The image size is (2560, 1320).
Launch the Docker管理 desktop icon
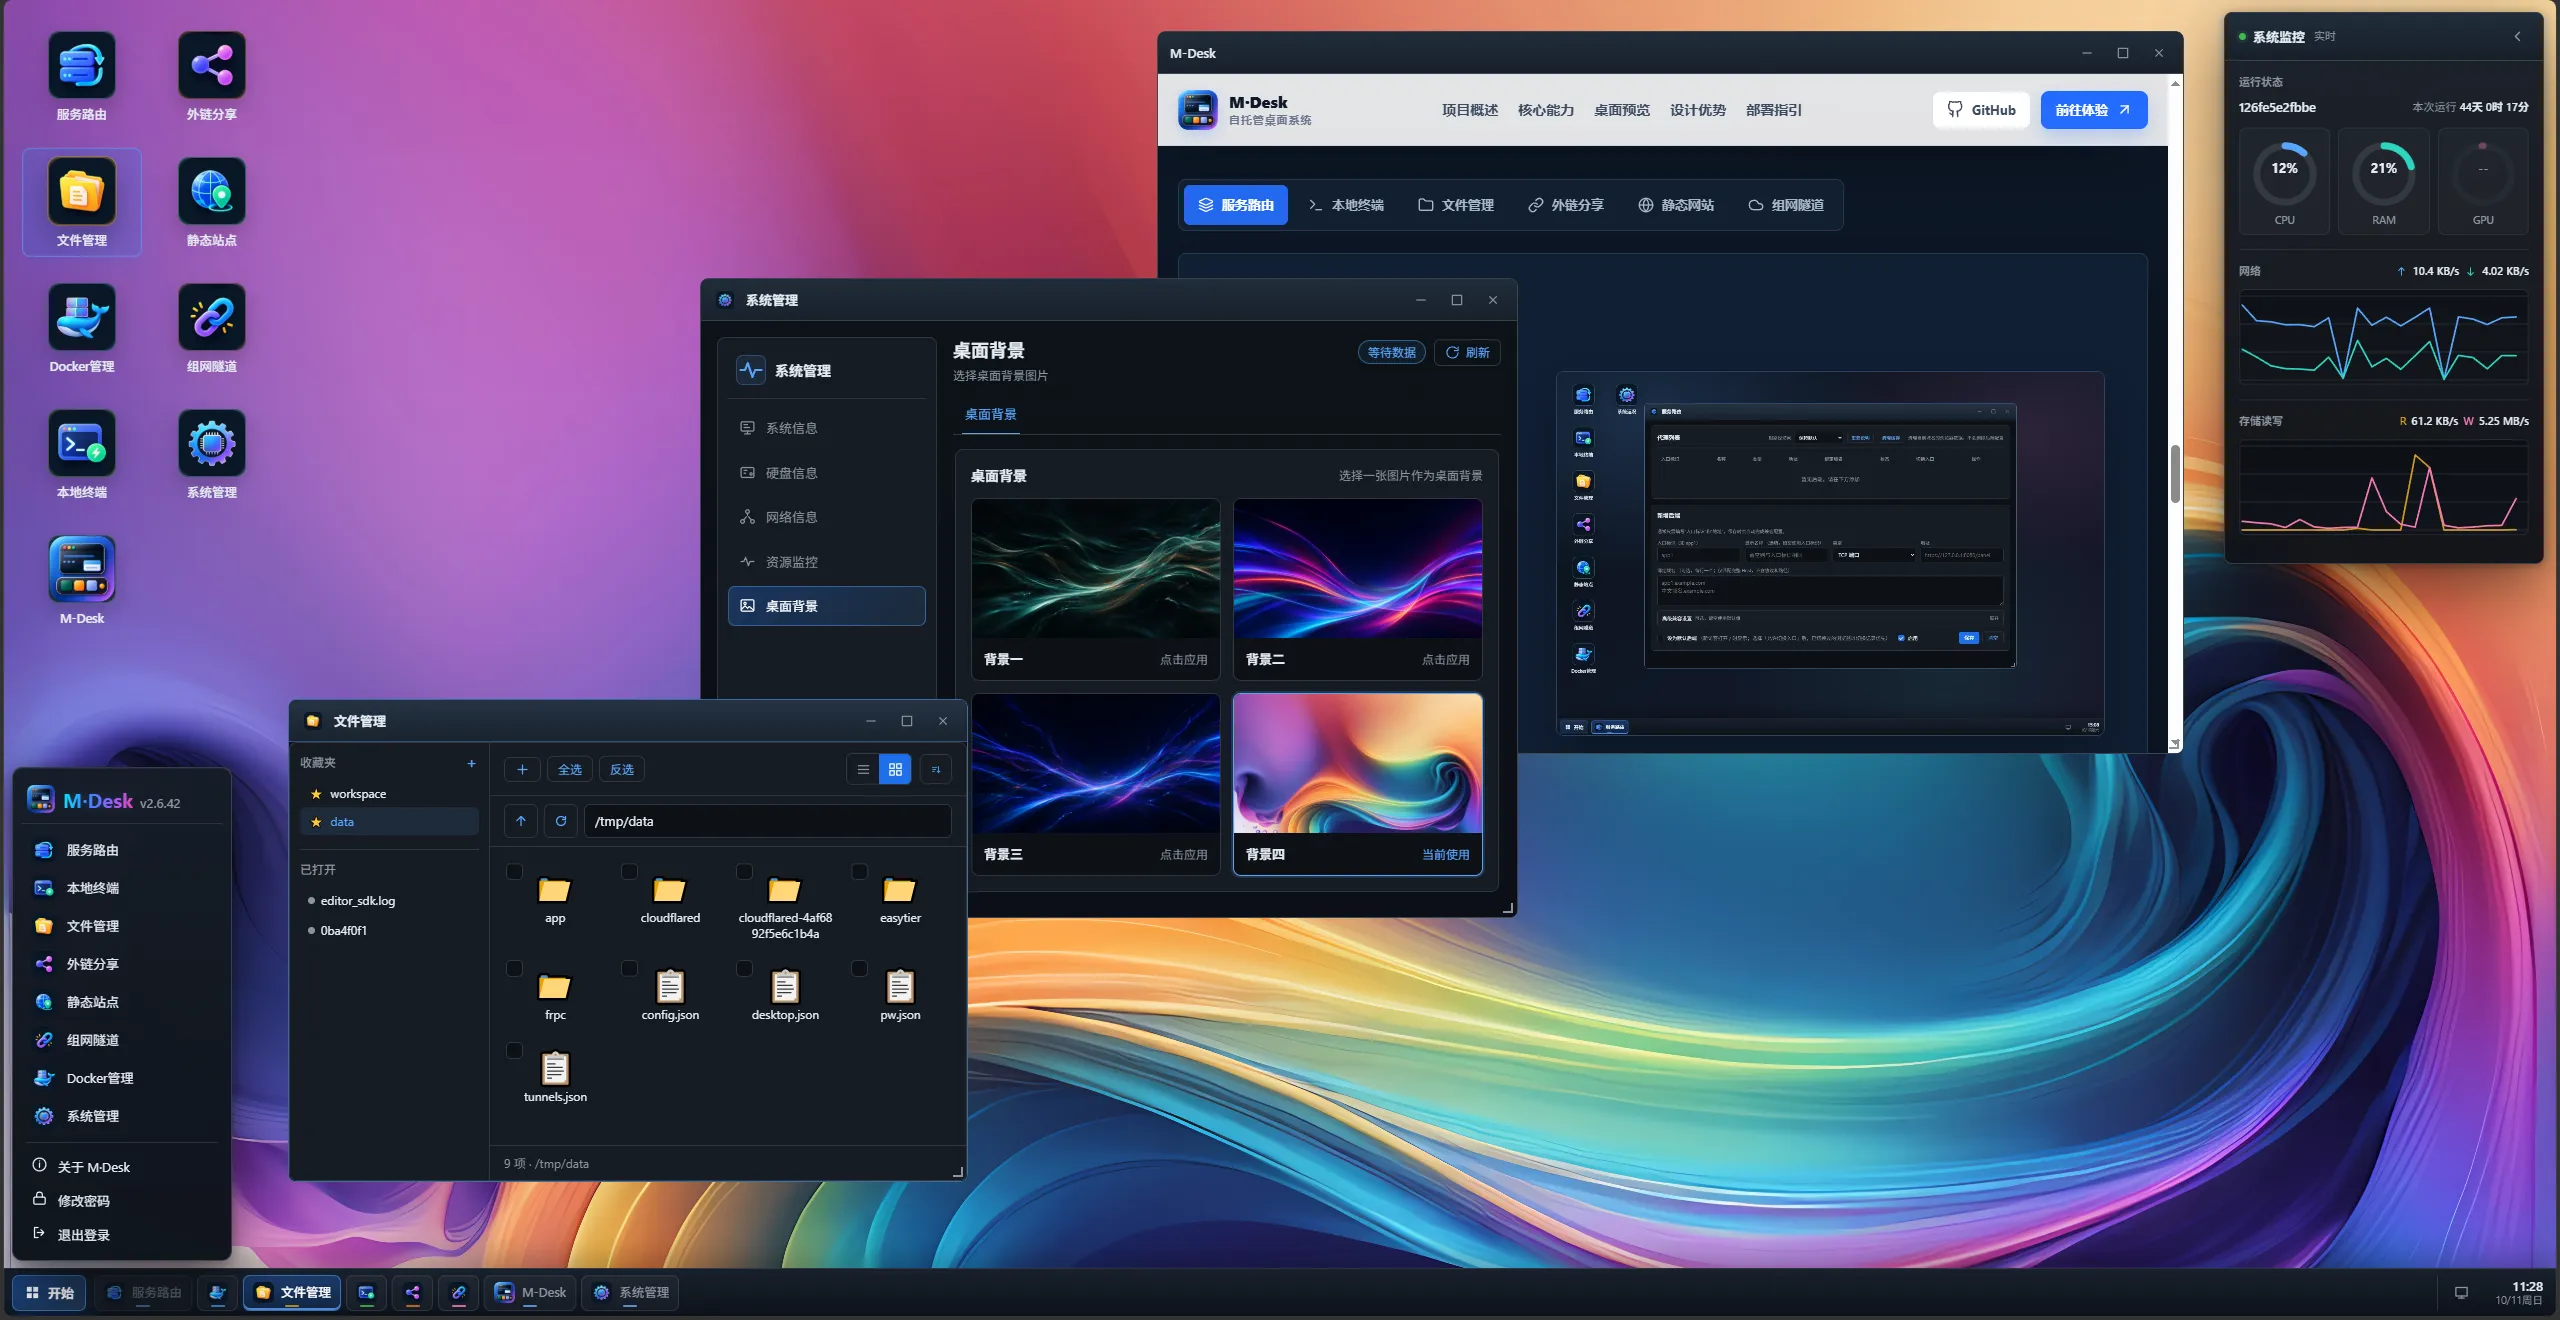81,329
